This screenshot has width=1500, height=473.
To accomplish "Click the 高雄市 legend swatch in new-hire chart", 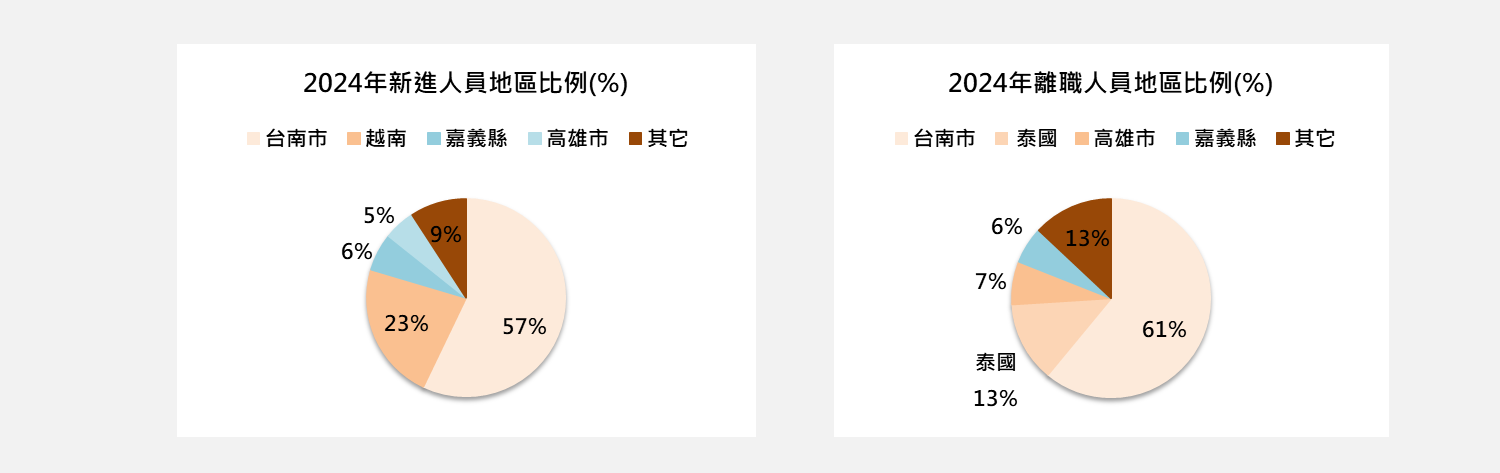I will tap(534, 140).
